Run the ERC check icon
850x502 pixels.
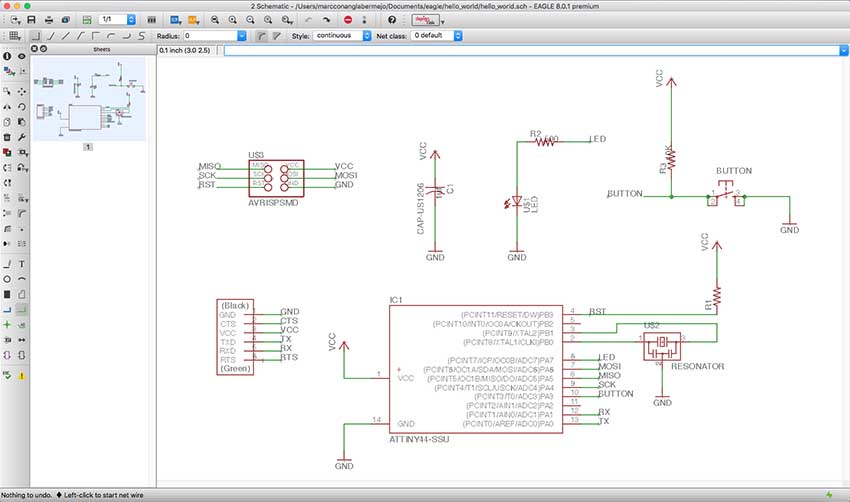[7, 375]
